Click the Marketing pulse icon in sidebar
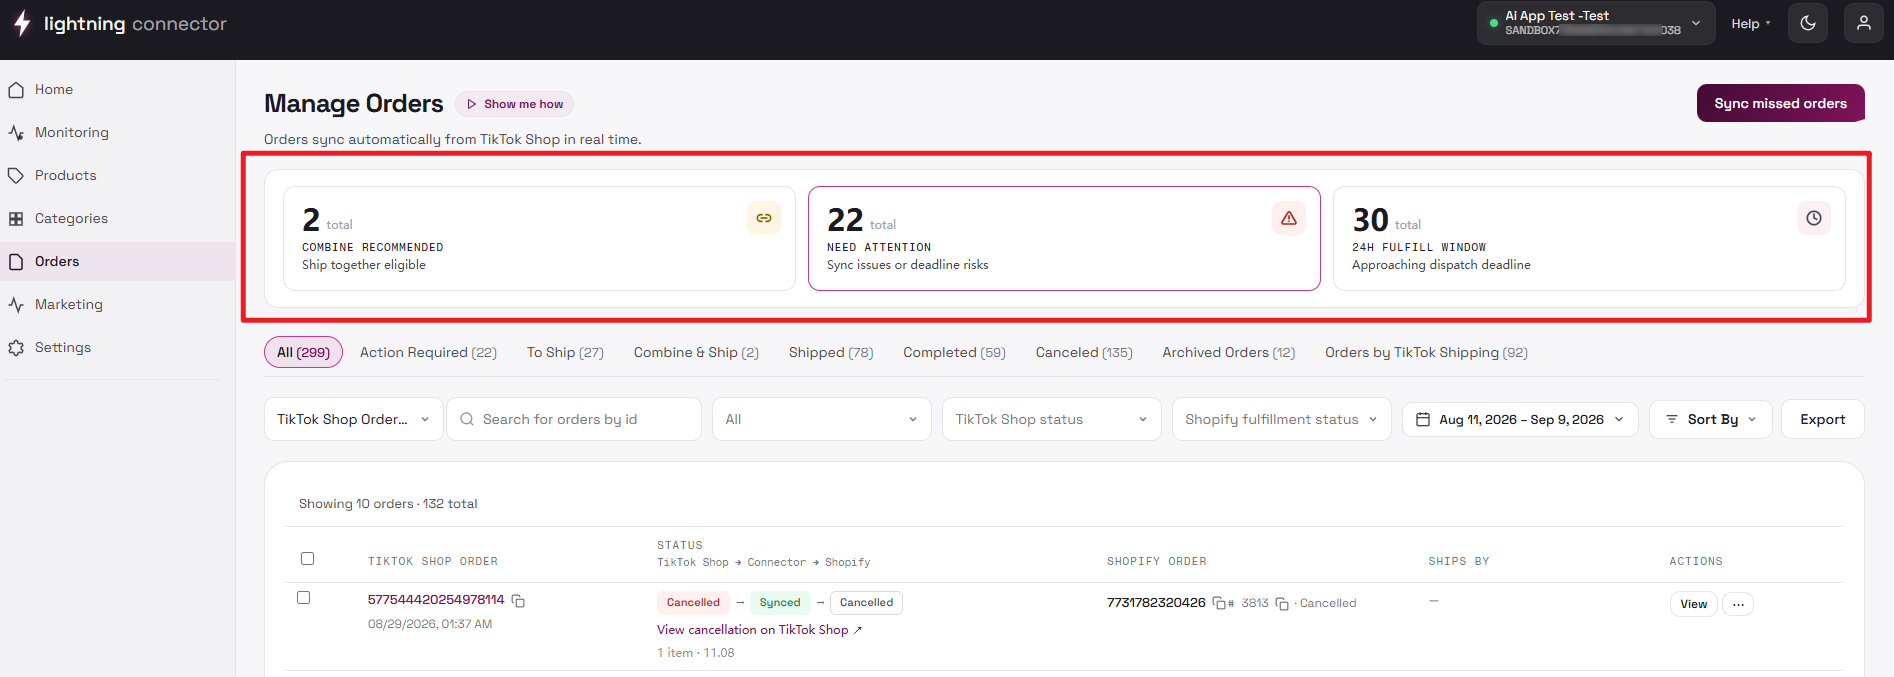1894x677 pixels. pyautogui.click(x=16, y=305)
